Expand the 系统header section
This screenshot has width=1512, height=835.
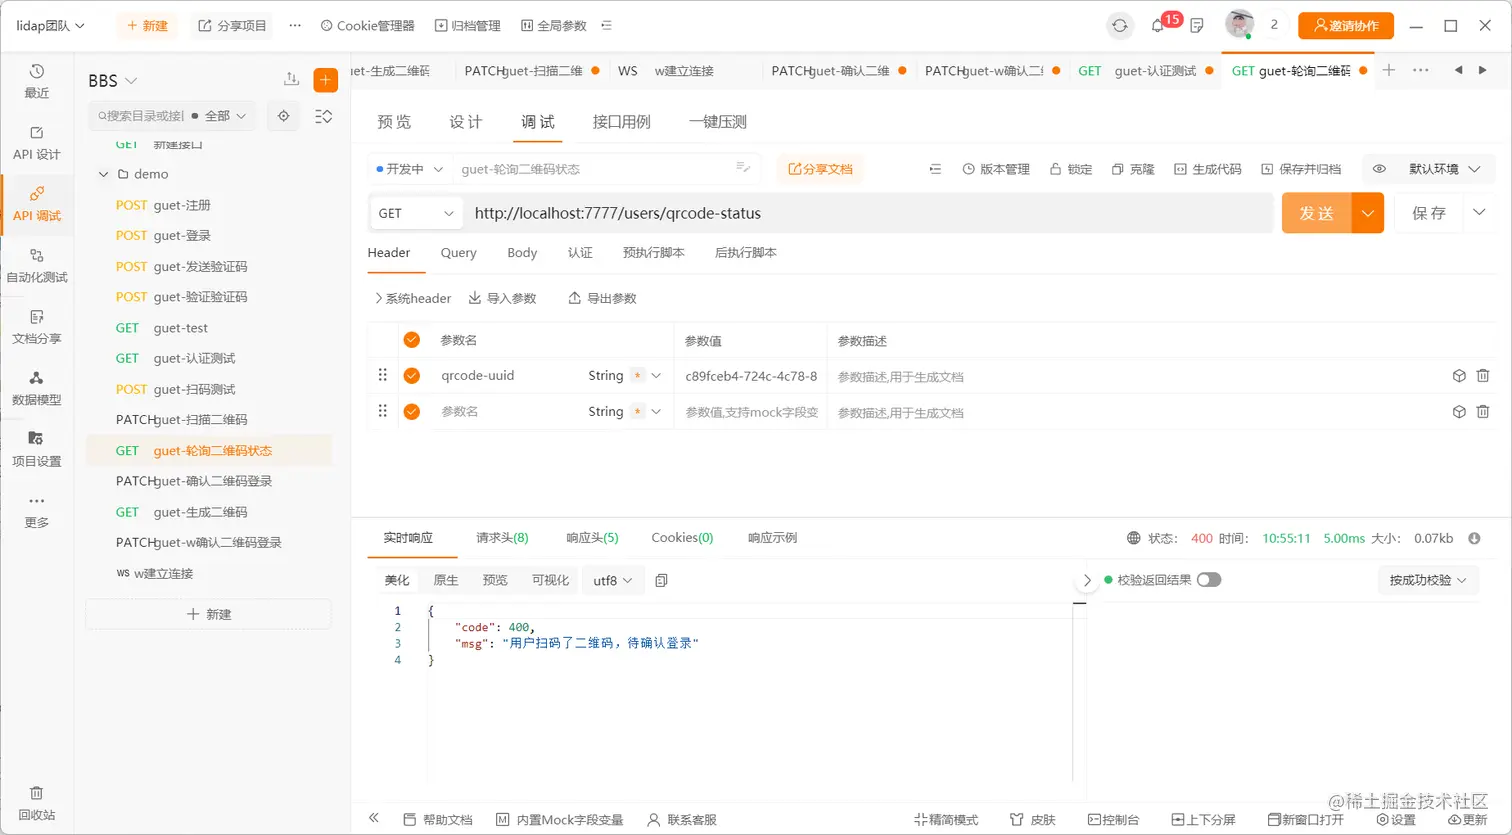(413, 298)
